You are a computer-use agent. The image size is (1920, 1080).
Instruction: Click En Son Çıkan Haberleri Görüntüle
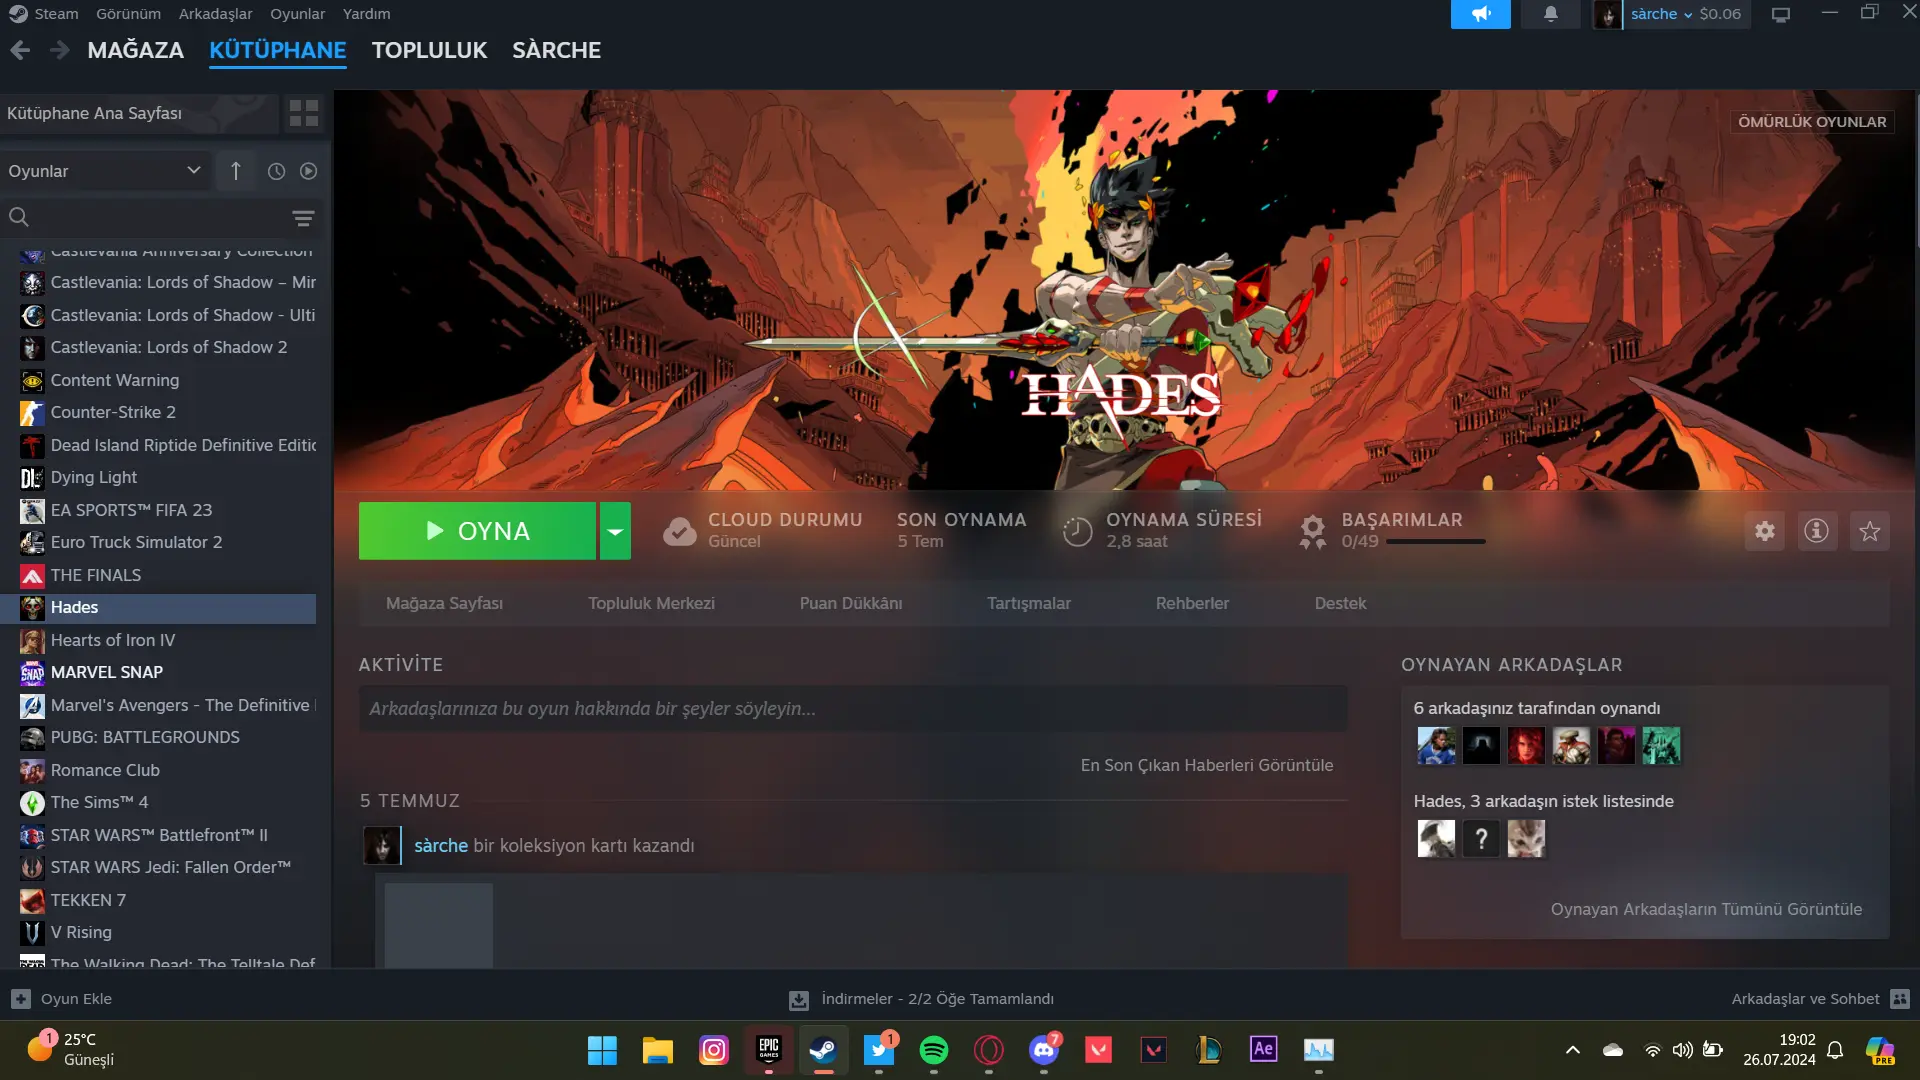(x=1207, y=765)
